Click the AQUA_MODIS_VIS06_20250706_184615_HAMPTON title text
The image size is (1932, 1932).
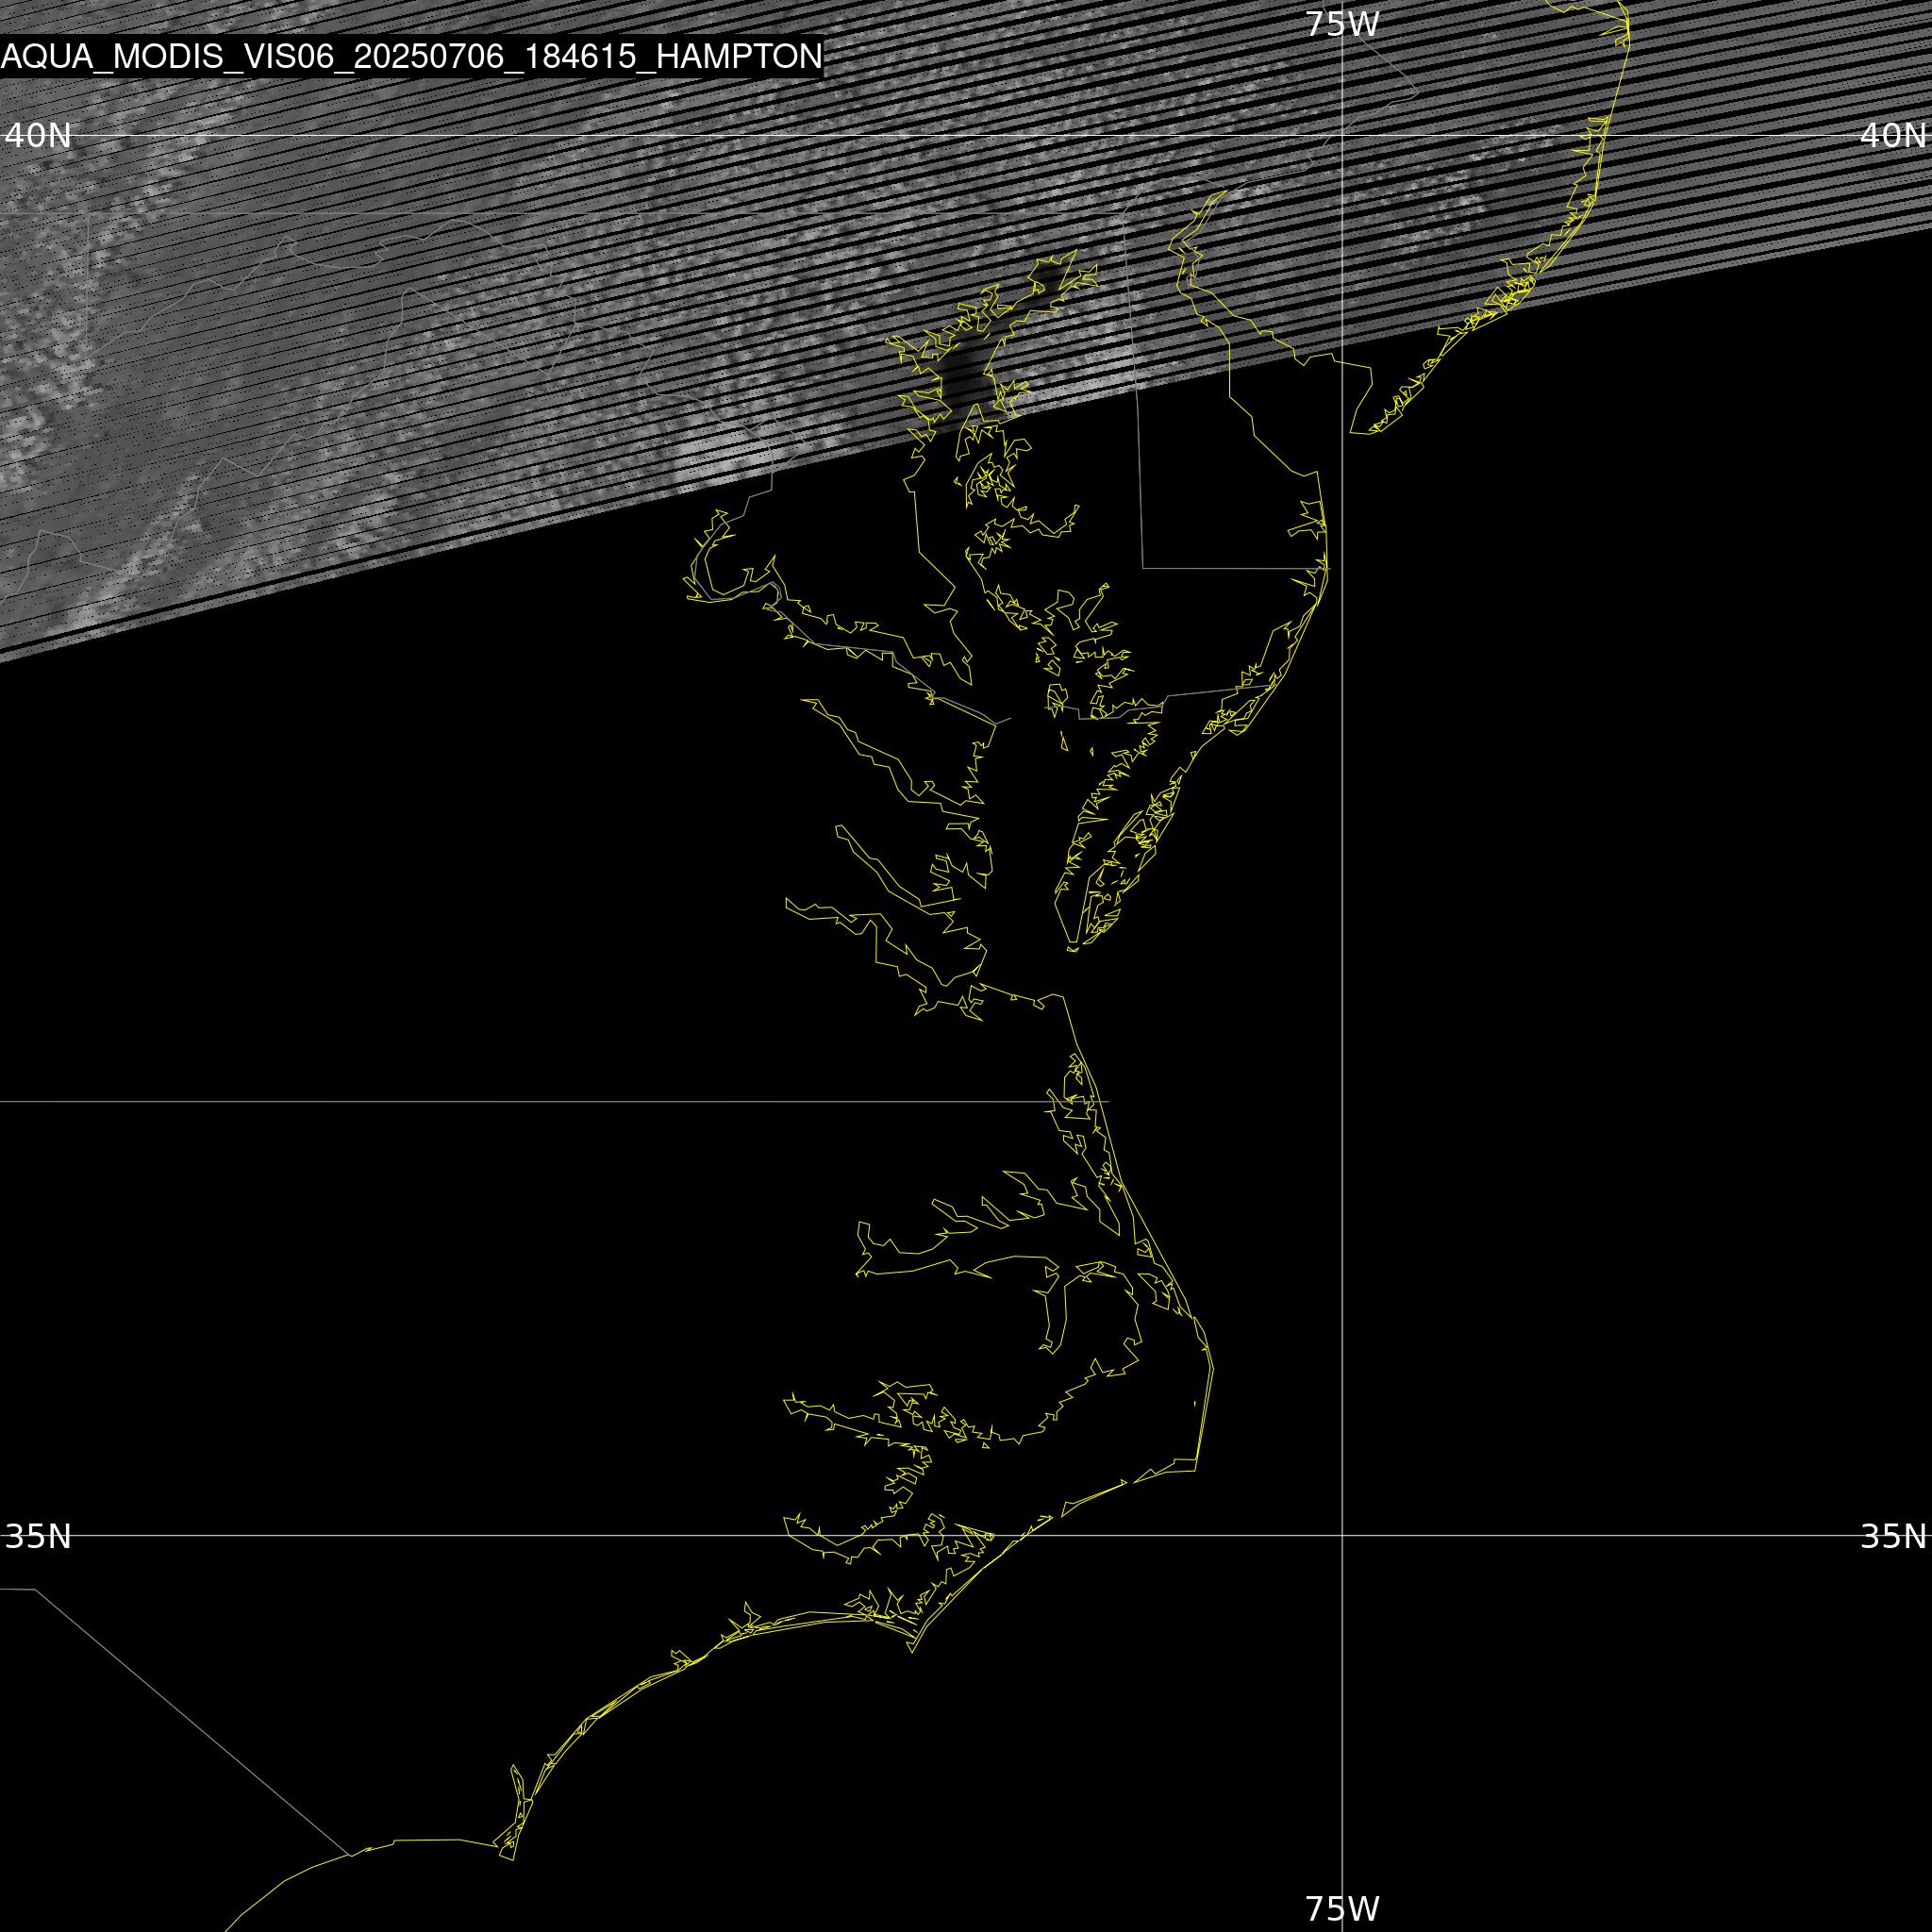(x=411, y=57)
